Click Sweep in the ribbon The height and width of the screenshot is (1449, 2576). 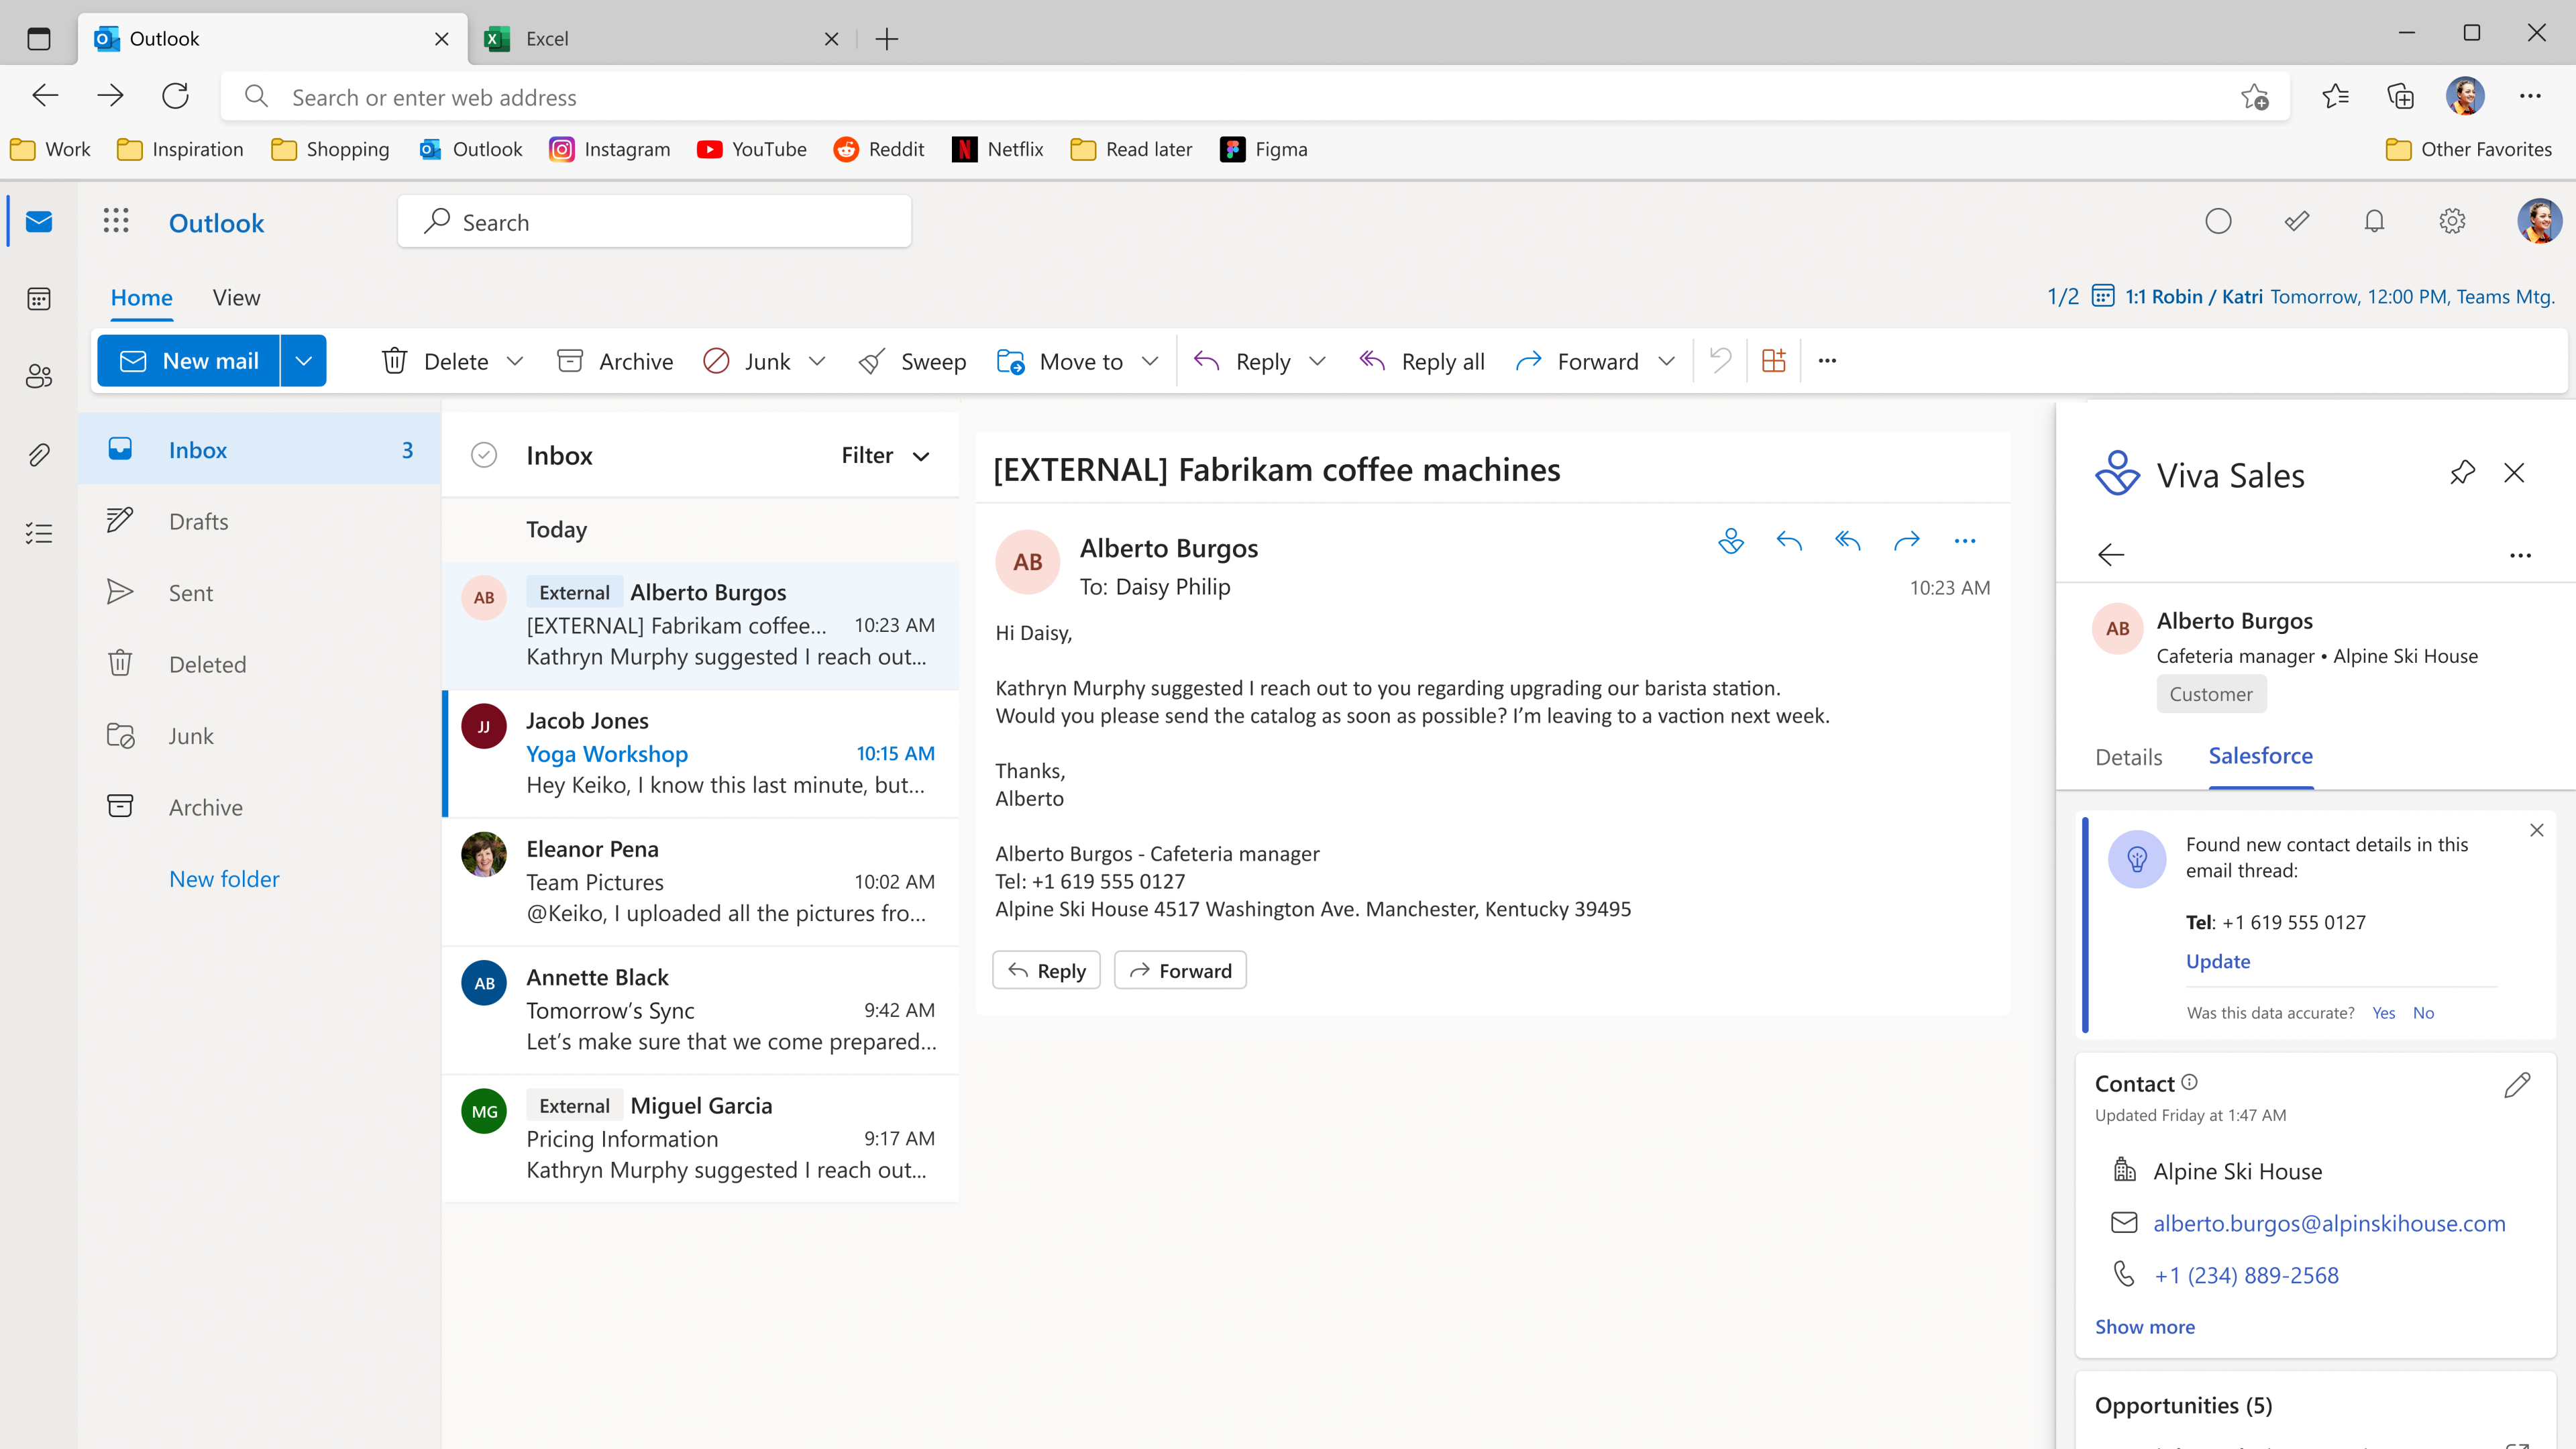912,361
